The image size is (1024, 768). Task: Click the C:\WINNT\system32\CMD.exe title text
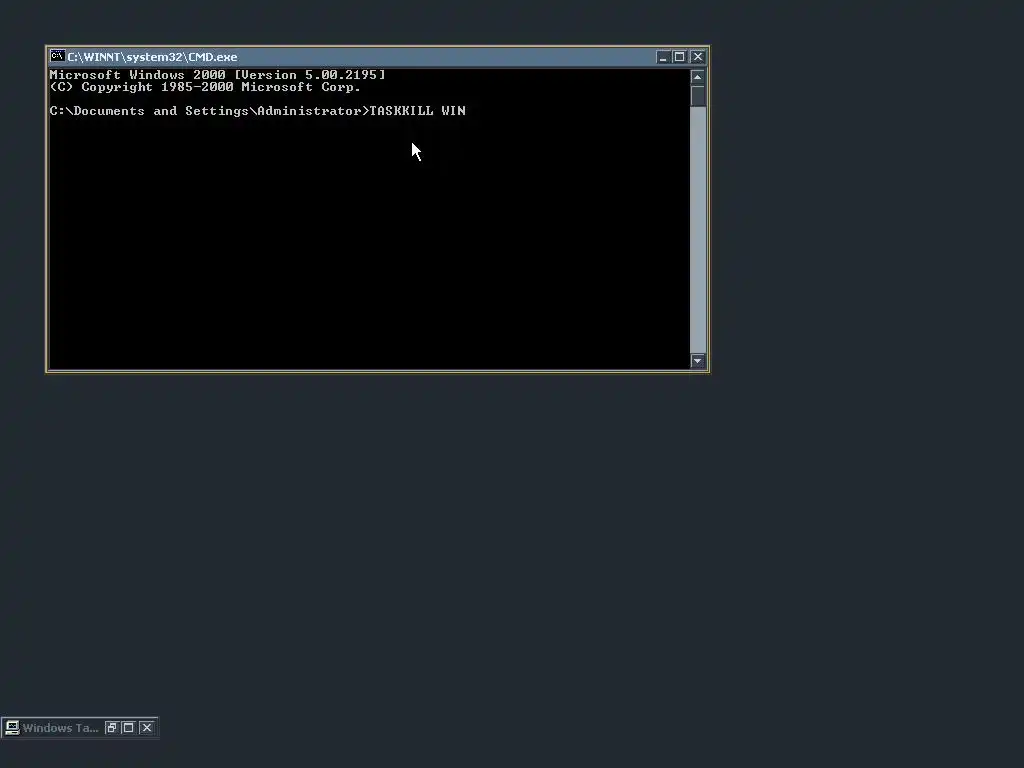pos(152,57)
